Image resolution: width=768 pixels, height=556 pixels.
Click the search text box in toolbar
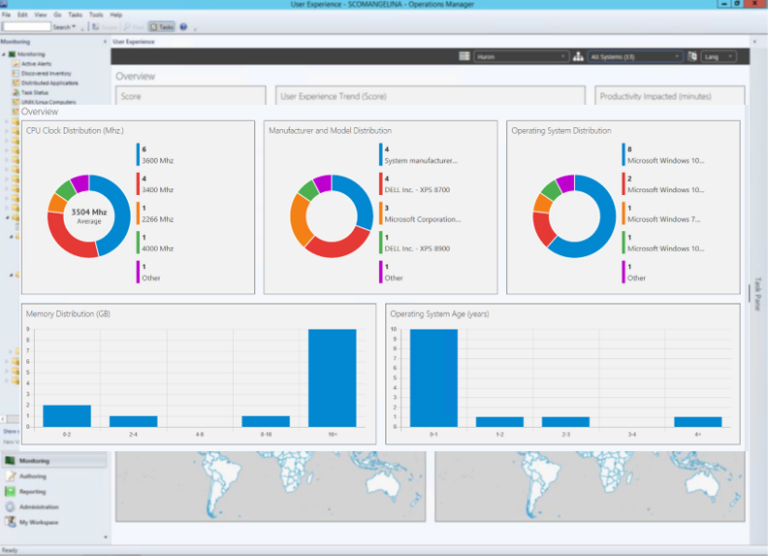(26, 26)
